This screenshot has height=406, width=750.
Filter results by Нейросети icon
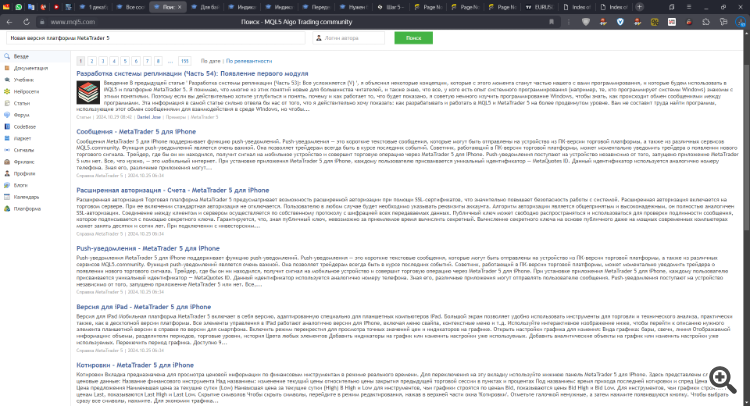click(7, 91)
